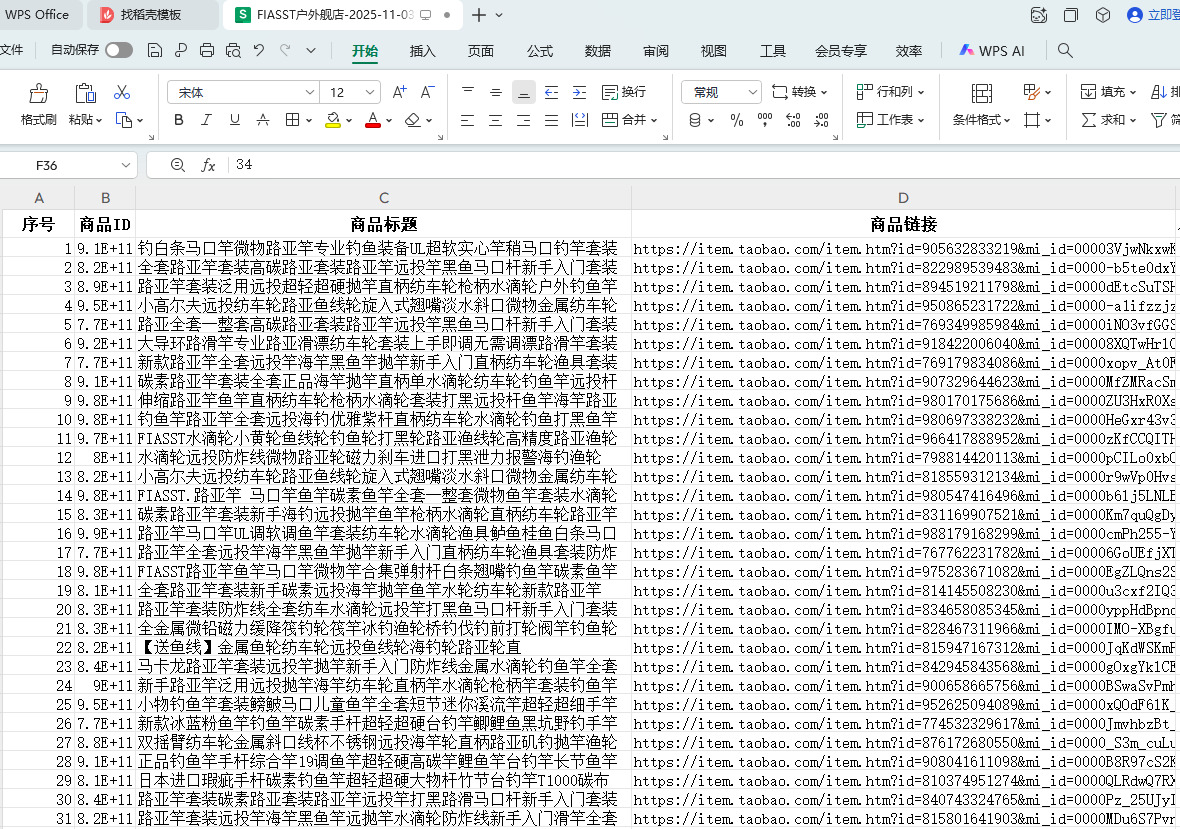Image resolution: width=1180 pixels, height=829 pixels.
Task: Click the Format Painter (格式刷) icon
Action: 38,94
